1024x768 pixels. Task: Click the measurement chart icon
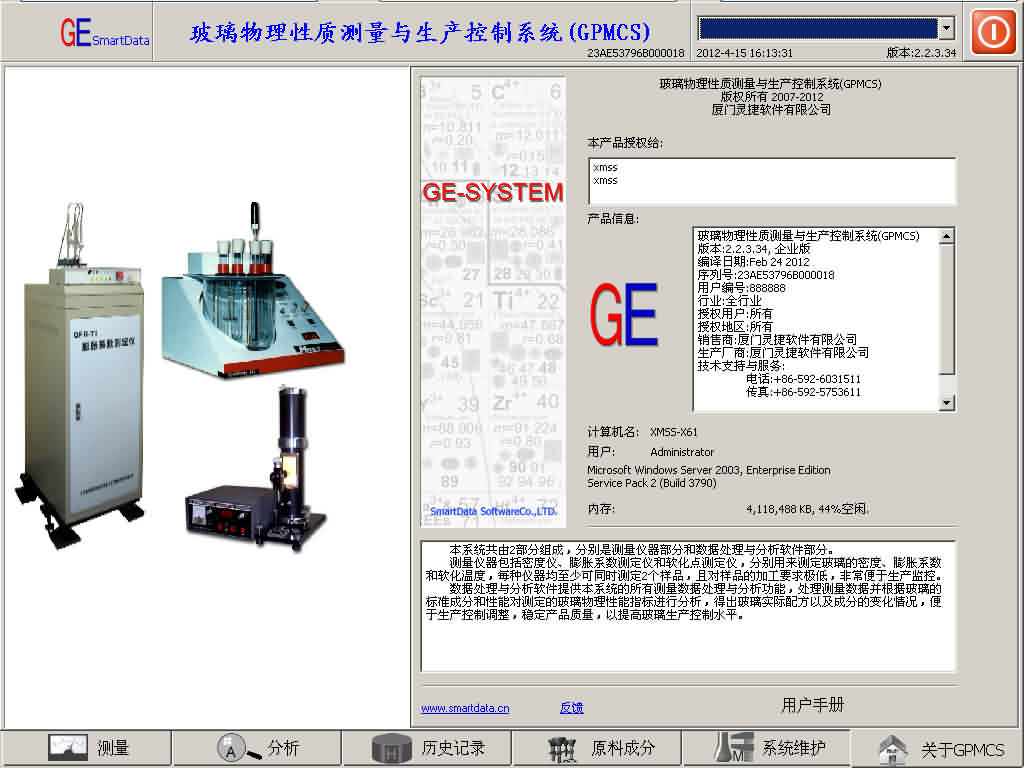[x=68, y=748]
